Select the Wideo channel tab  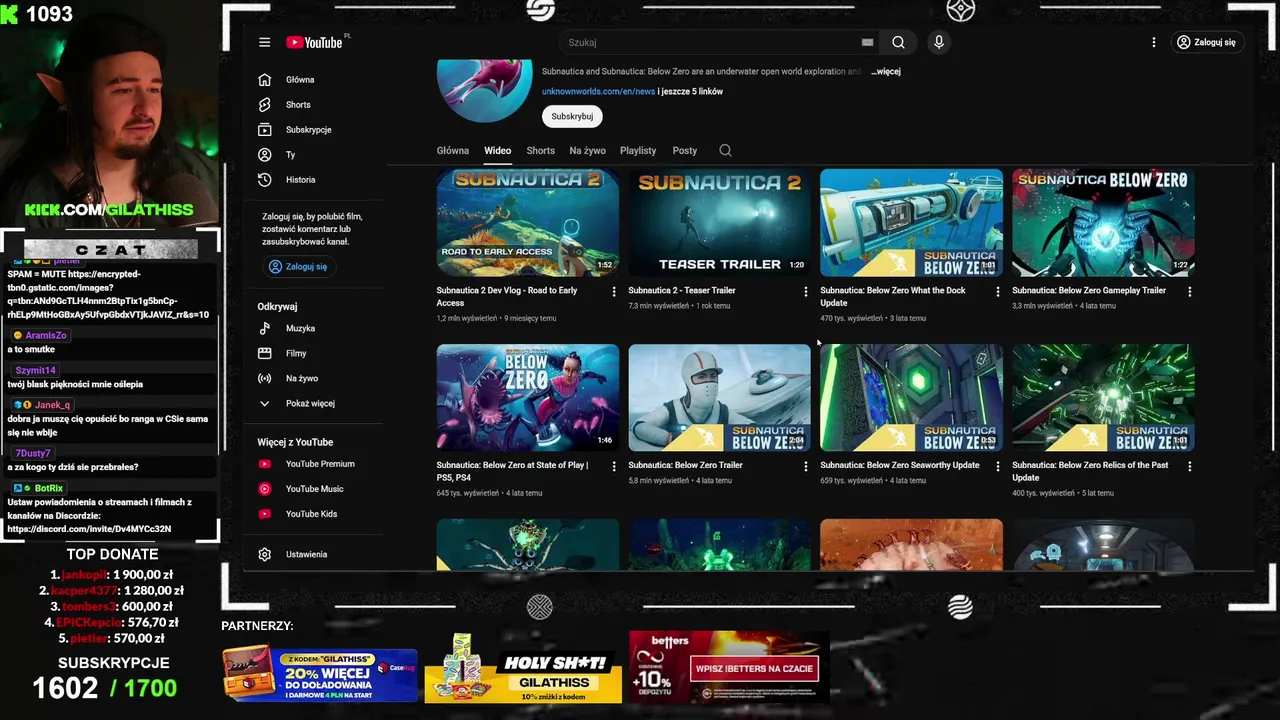click(x=497, y=150)
